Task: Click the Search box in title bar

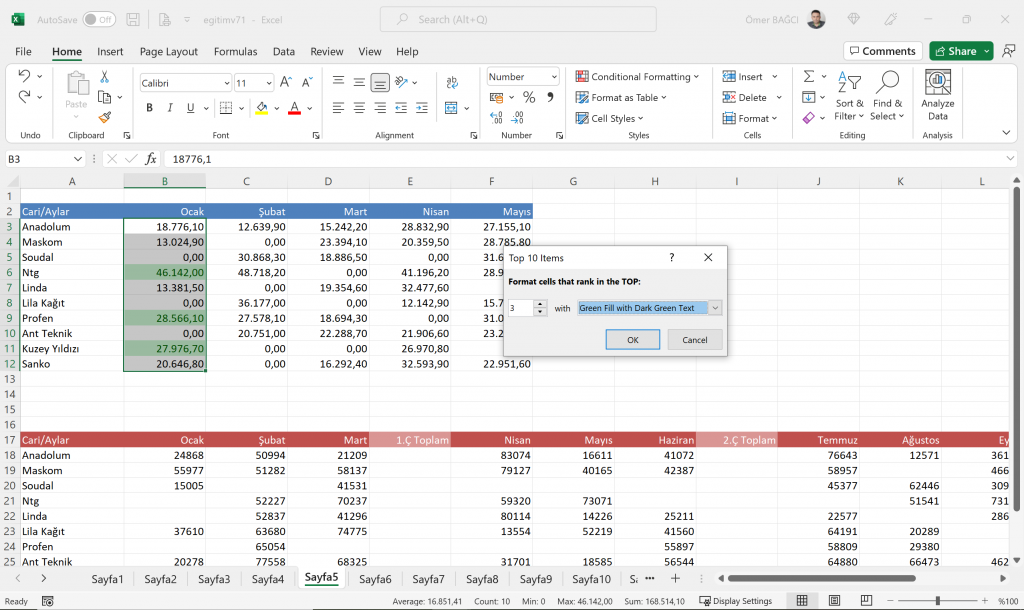Action: coord(519,20)
